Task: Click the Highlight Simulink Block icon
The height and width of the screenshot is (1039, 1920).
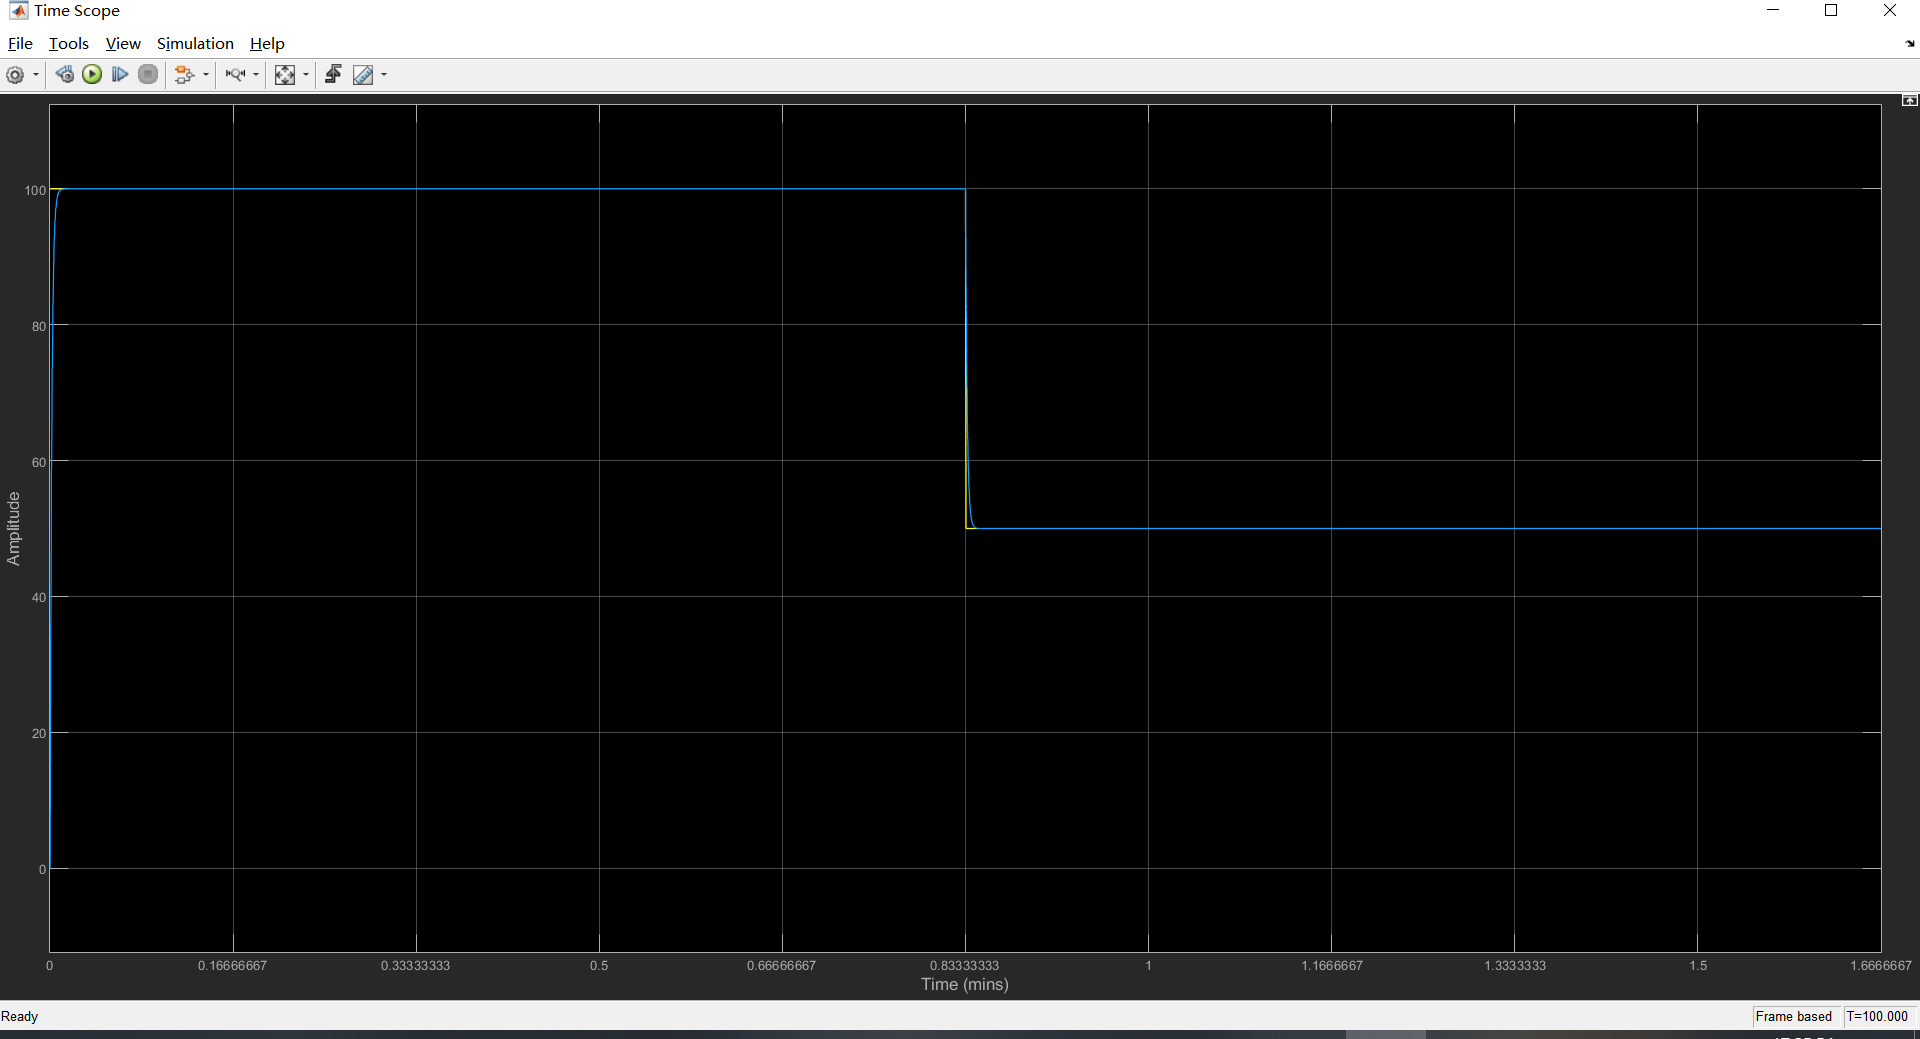Action: [x=184, y=75]
